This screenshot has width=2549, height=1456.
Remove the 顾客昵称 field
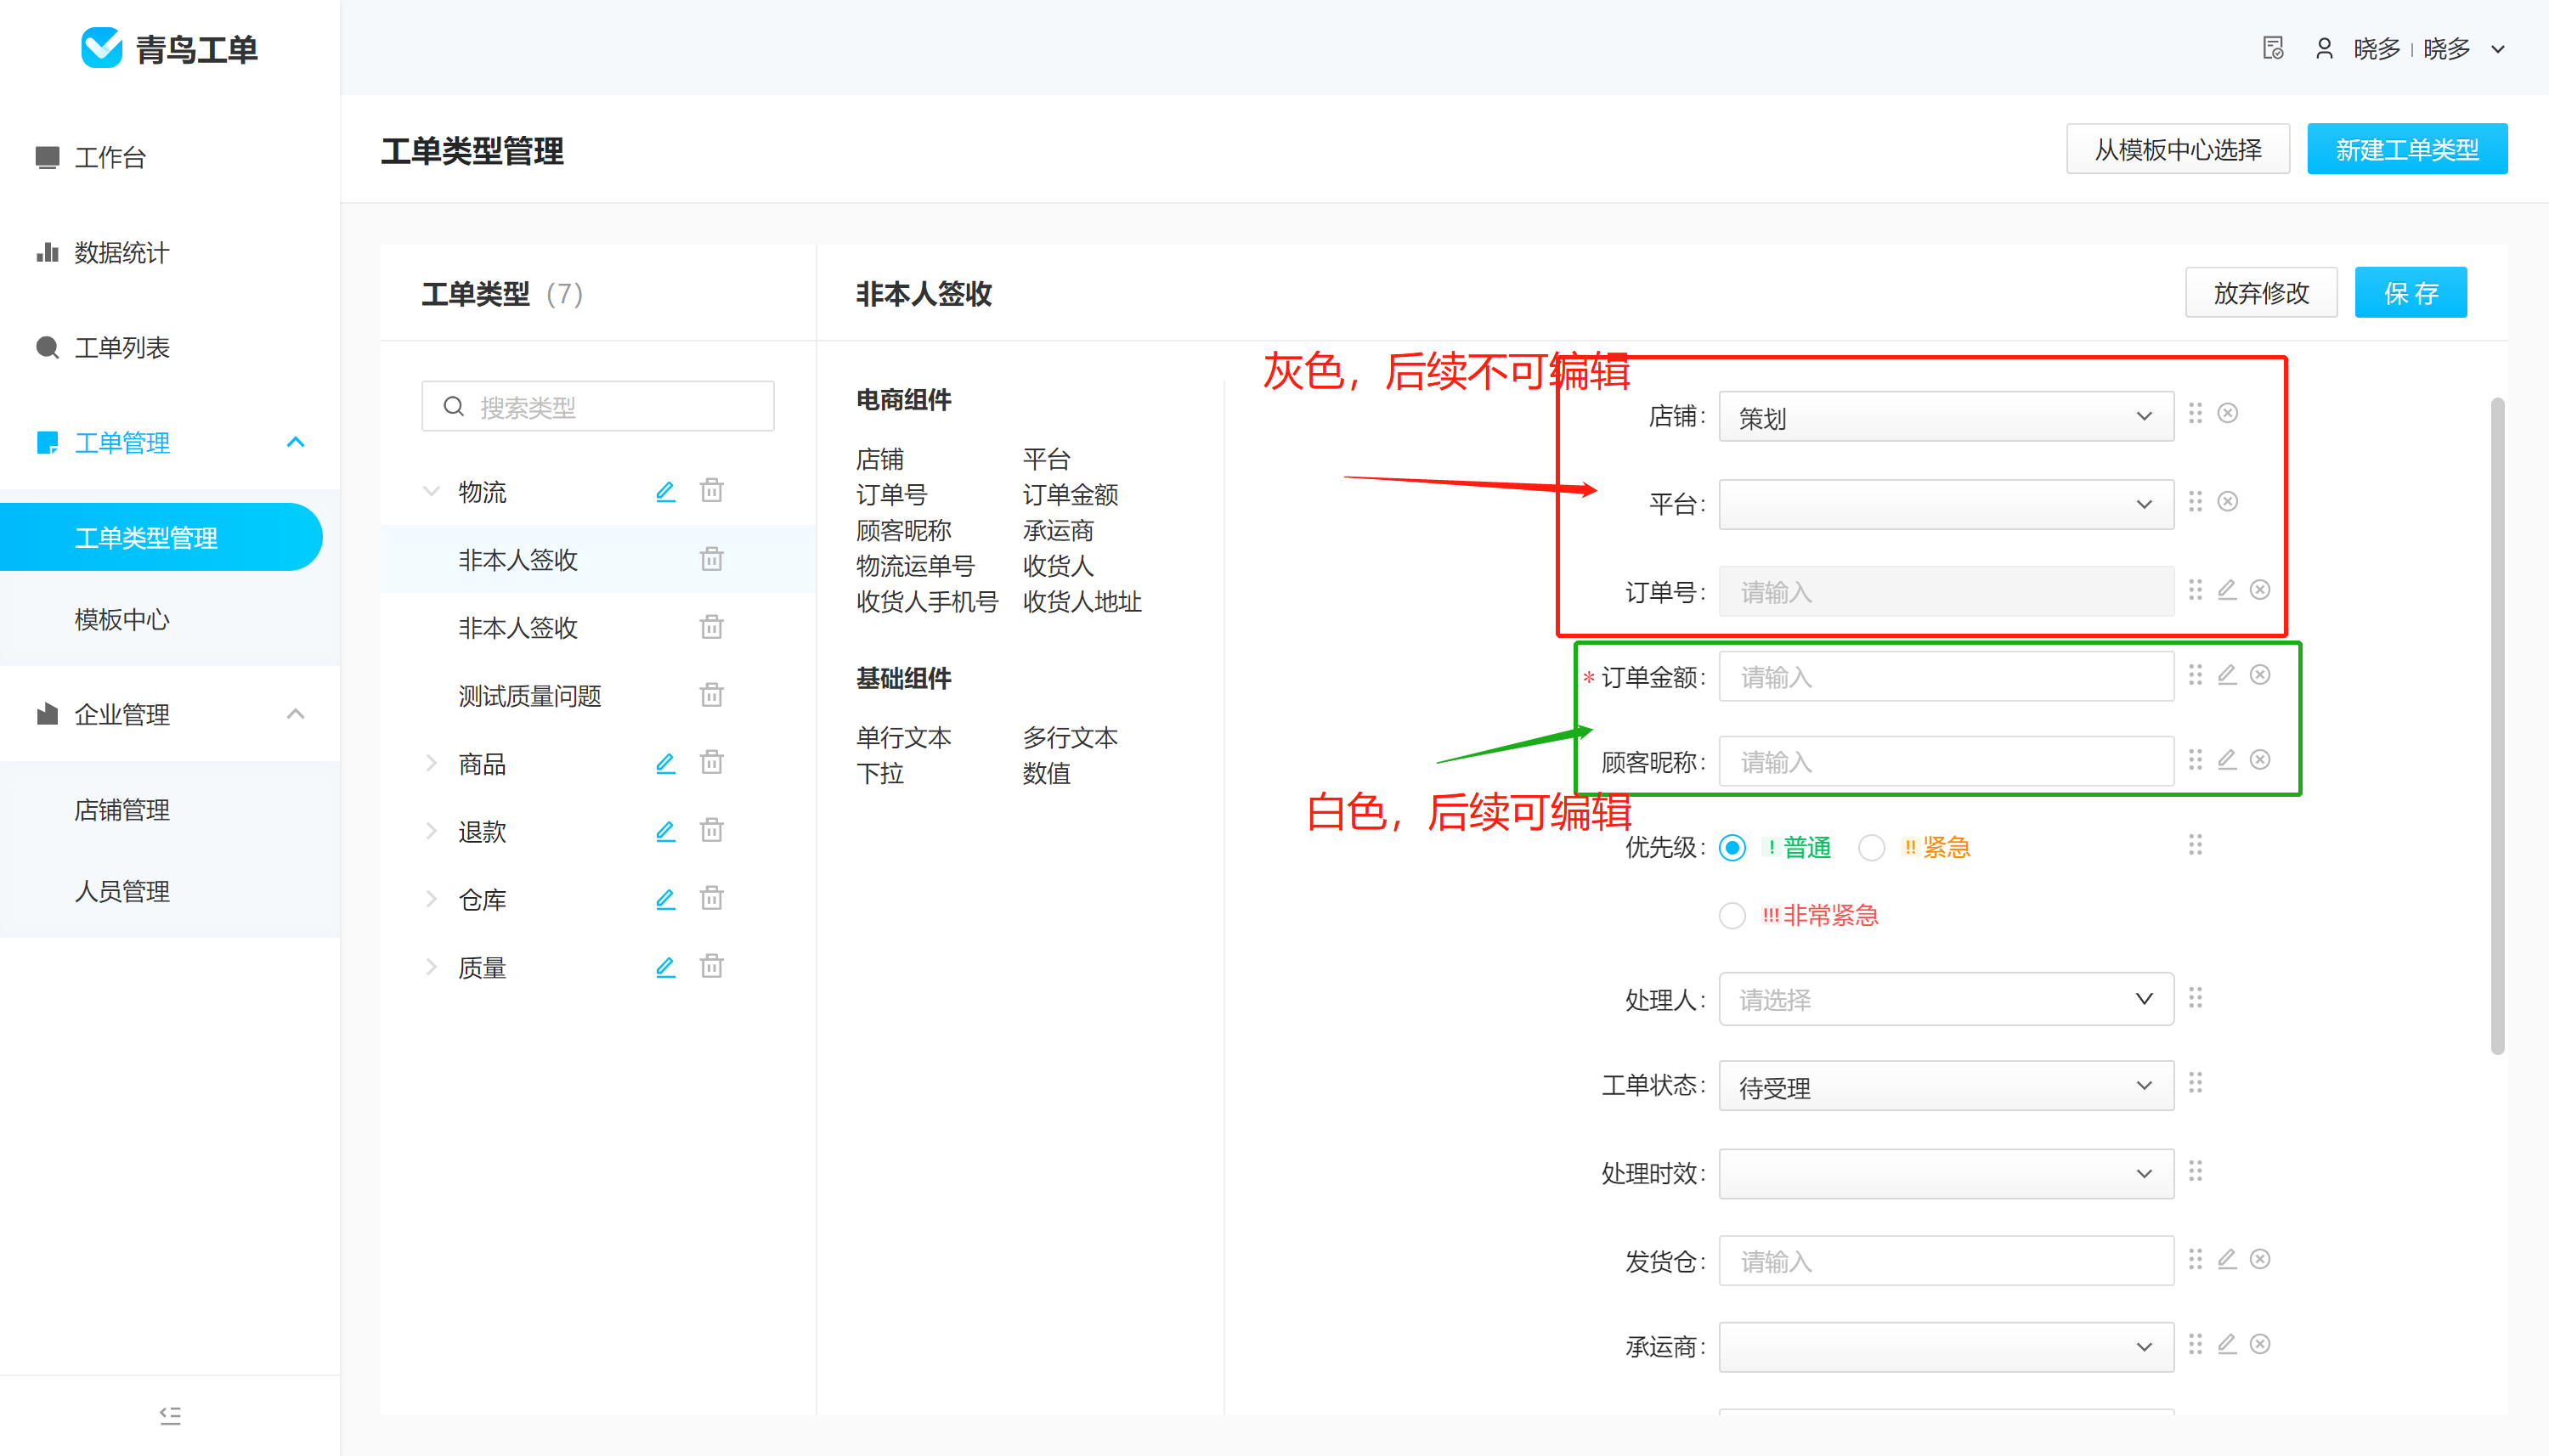[x=2260, y=760]
